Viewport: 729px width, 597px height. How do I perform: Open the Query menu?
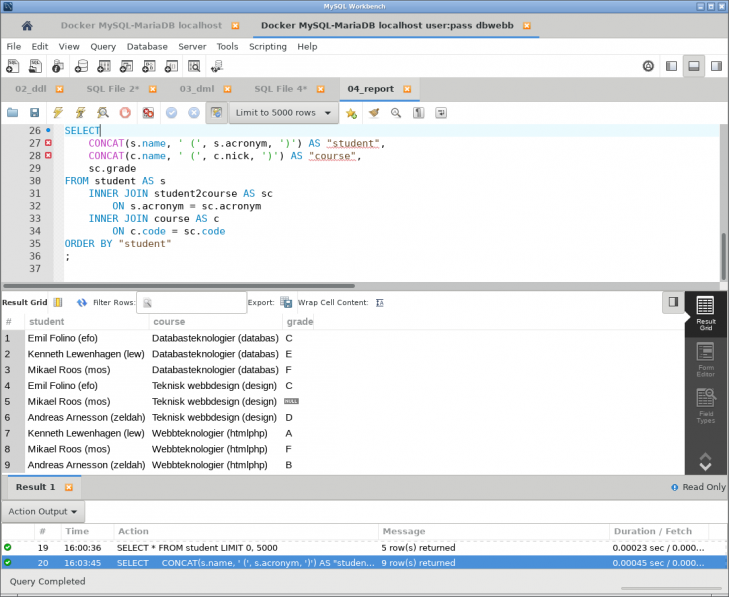(103, 46)
